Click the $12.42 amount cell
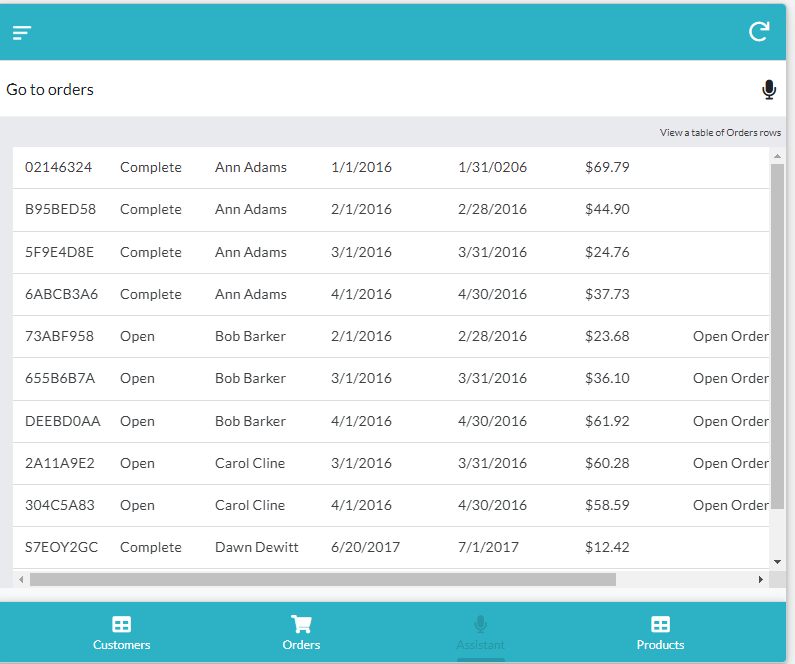 [607, 547]
